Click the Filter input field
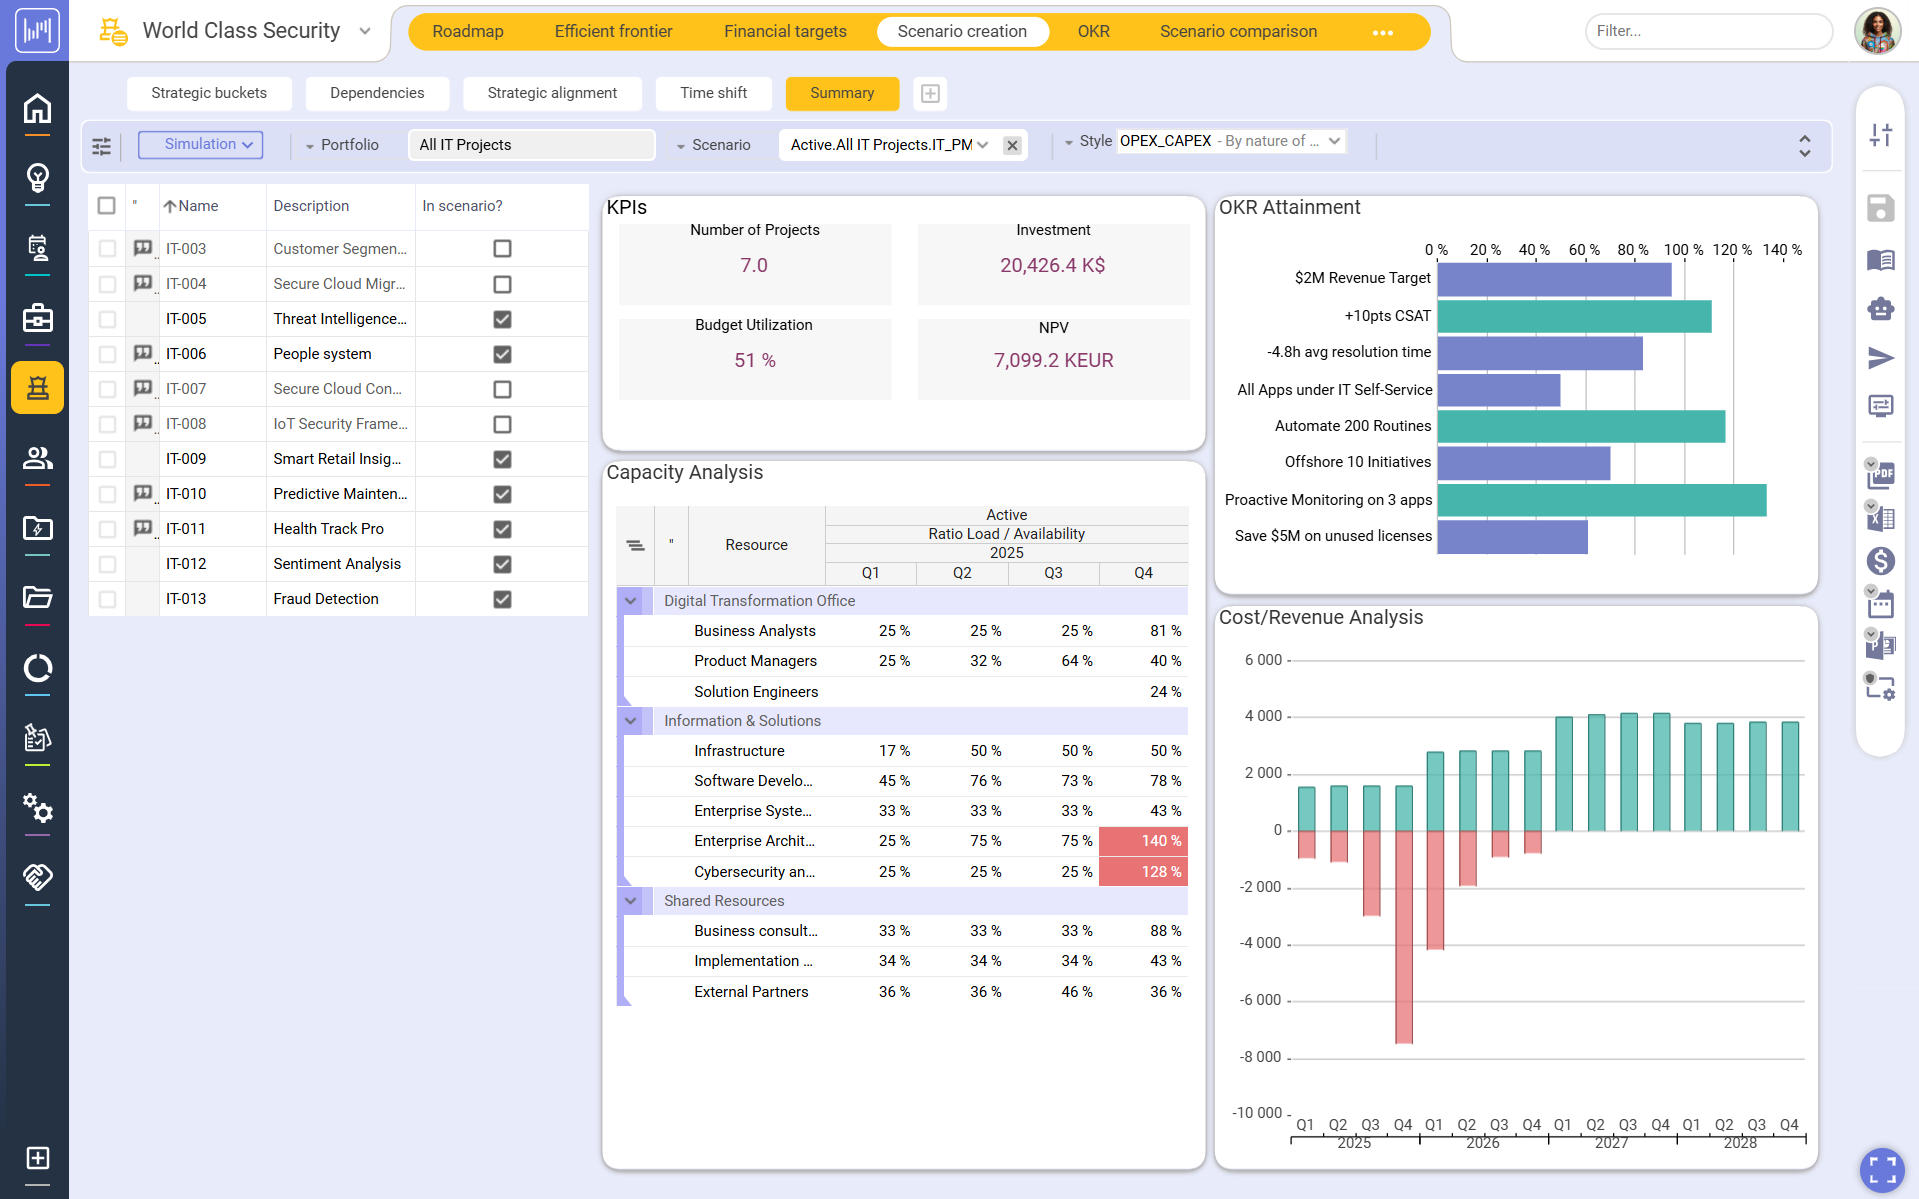Screen dimensions: 1919x1199 coord(1707,31)
